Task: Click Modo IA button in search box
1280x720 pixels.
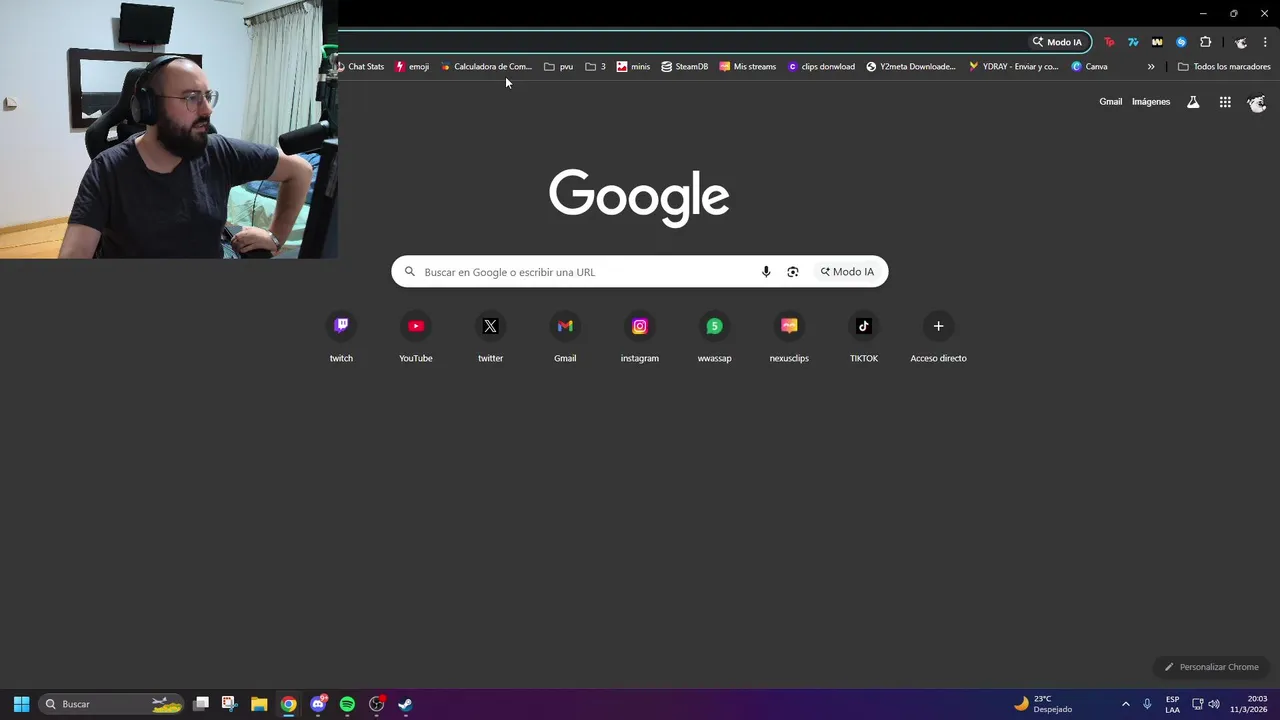Action: (x=847, y=272)
